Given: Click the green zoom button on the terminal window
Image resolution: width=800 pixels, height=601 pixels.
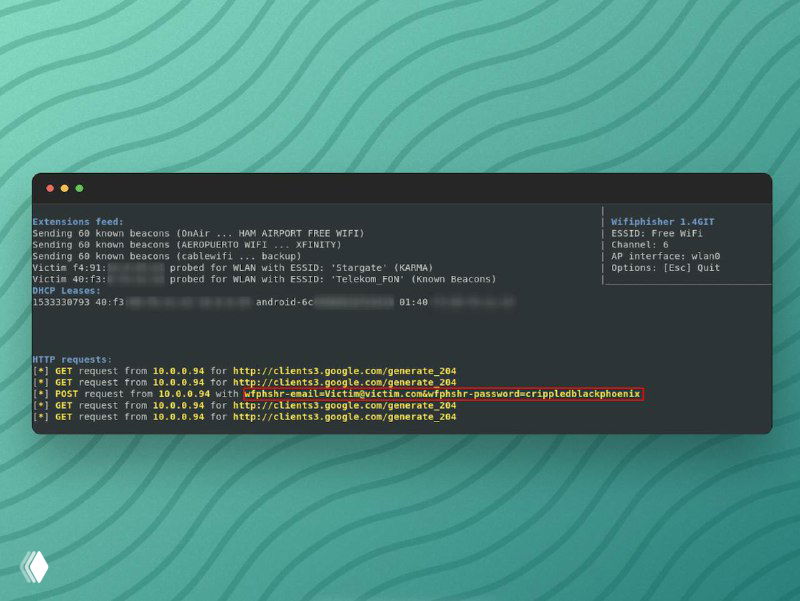Looking at the screenshot, I should tap(78, 188).
